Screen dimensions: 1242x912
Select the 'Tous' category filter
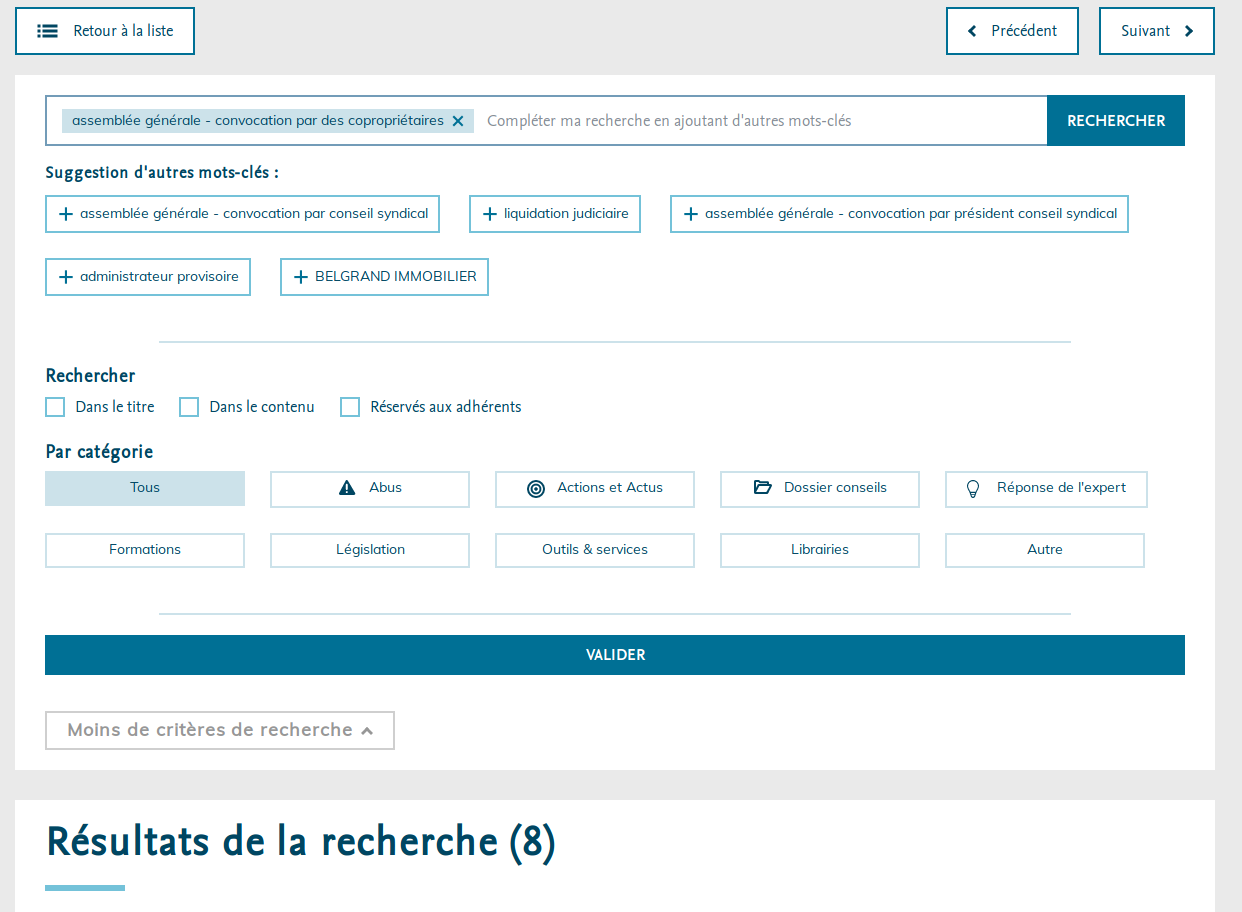coord(145,488)
